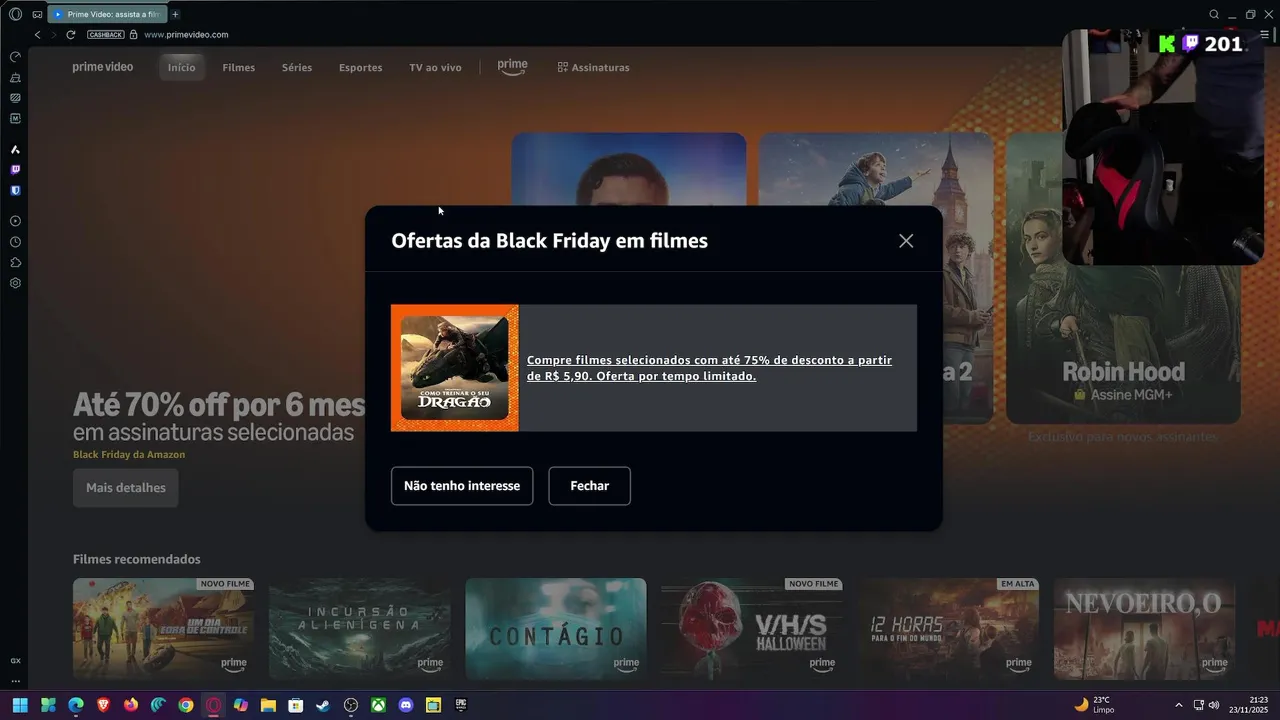
Task: Click the www.primevideo.com address field
Action: click(186, 35)
